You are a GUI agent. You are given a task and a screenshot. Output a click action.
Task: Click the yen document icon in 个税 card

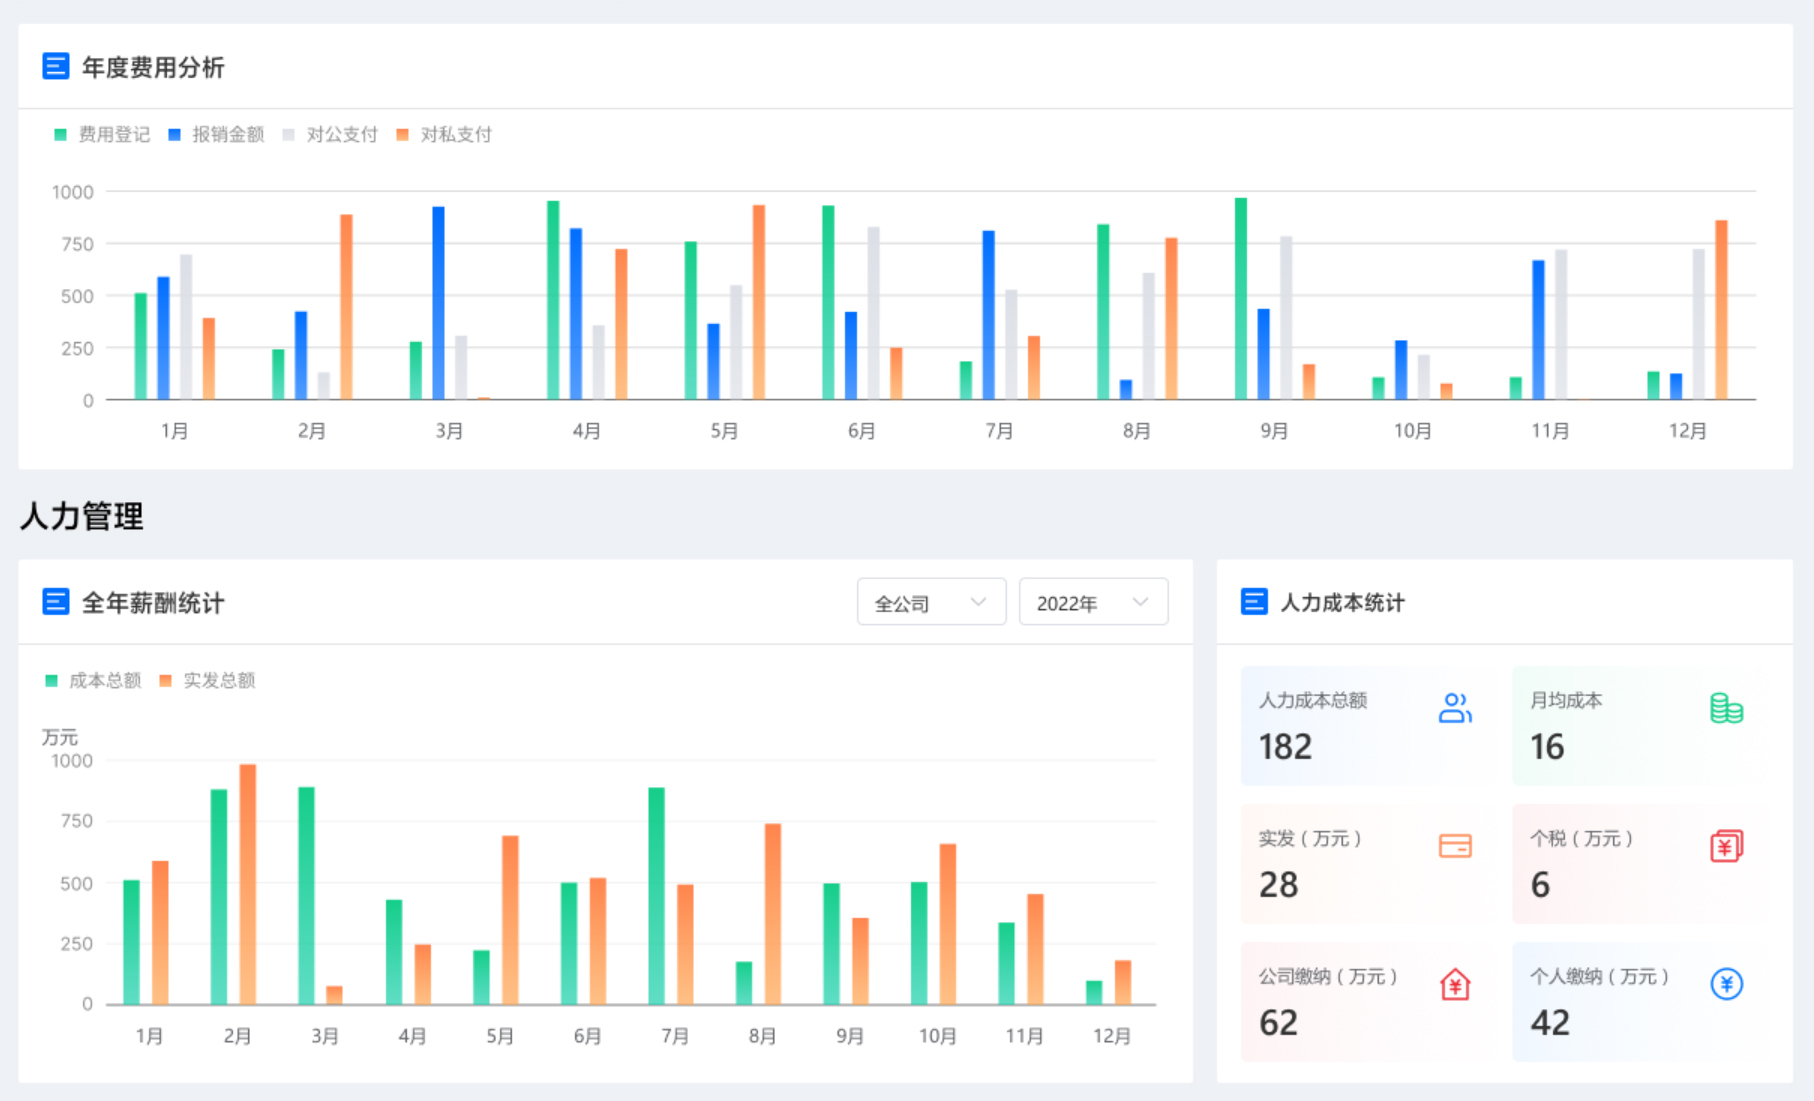1726,846
